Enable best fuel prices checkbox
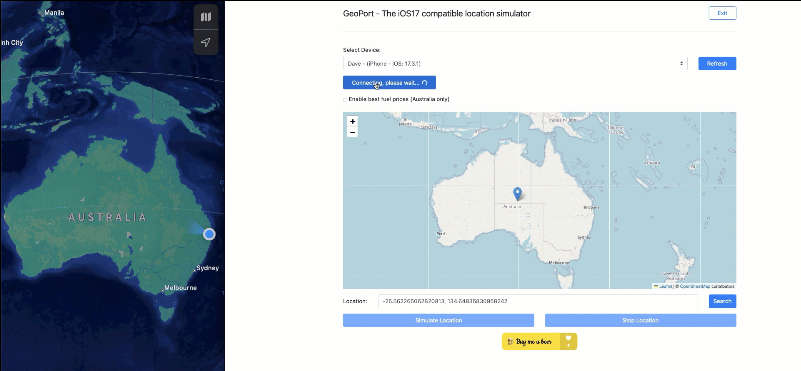 point(345,99)
